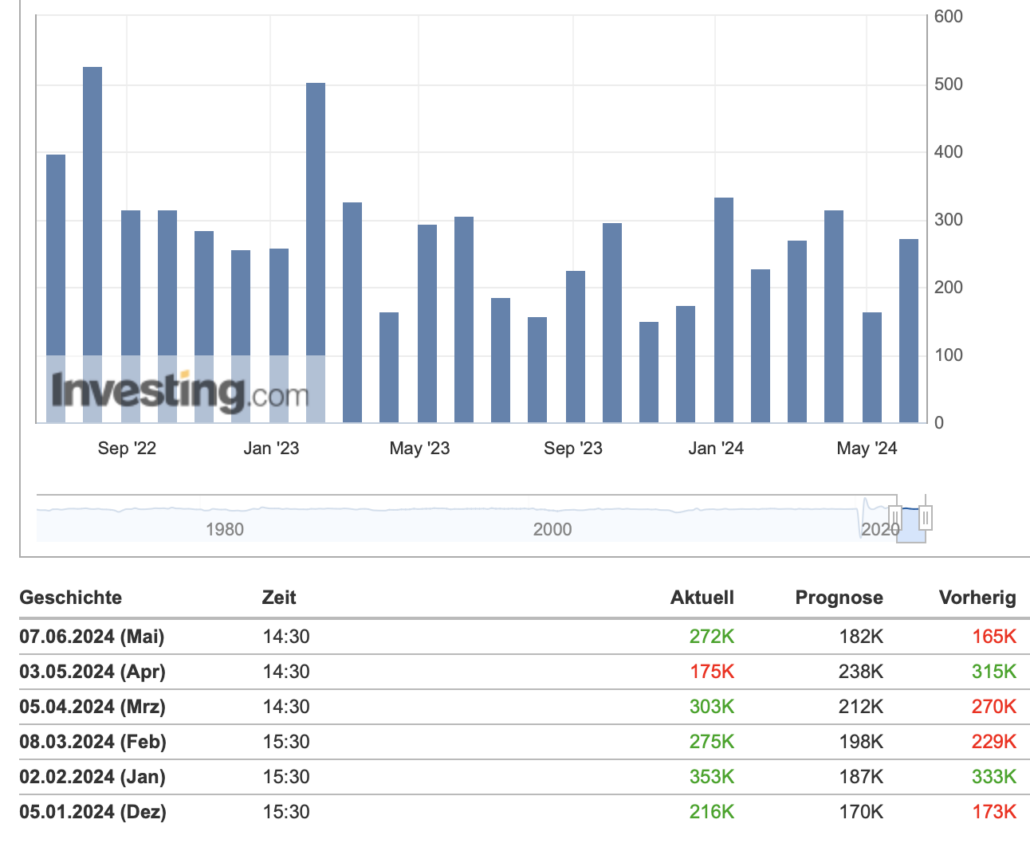Screen dimensions: 1030x843
Task: Select the 07.06.2024 (Mai) row
Action: click(91, 636)
